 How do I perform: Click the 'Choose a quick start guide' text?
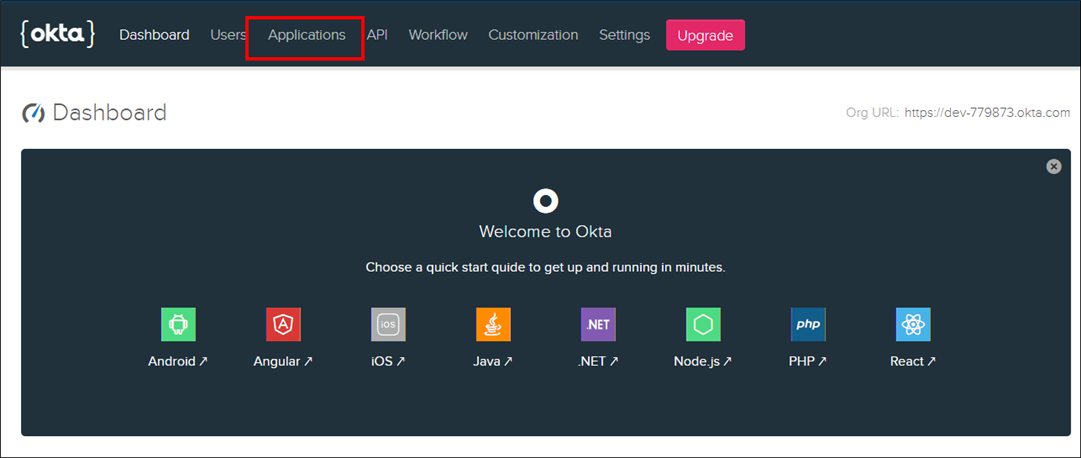[545, 267]
